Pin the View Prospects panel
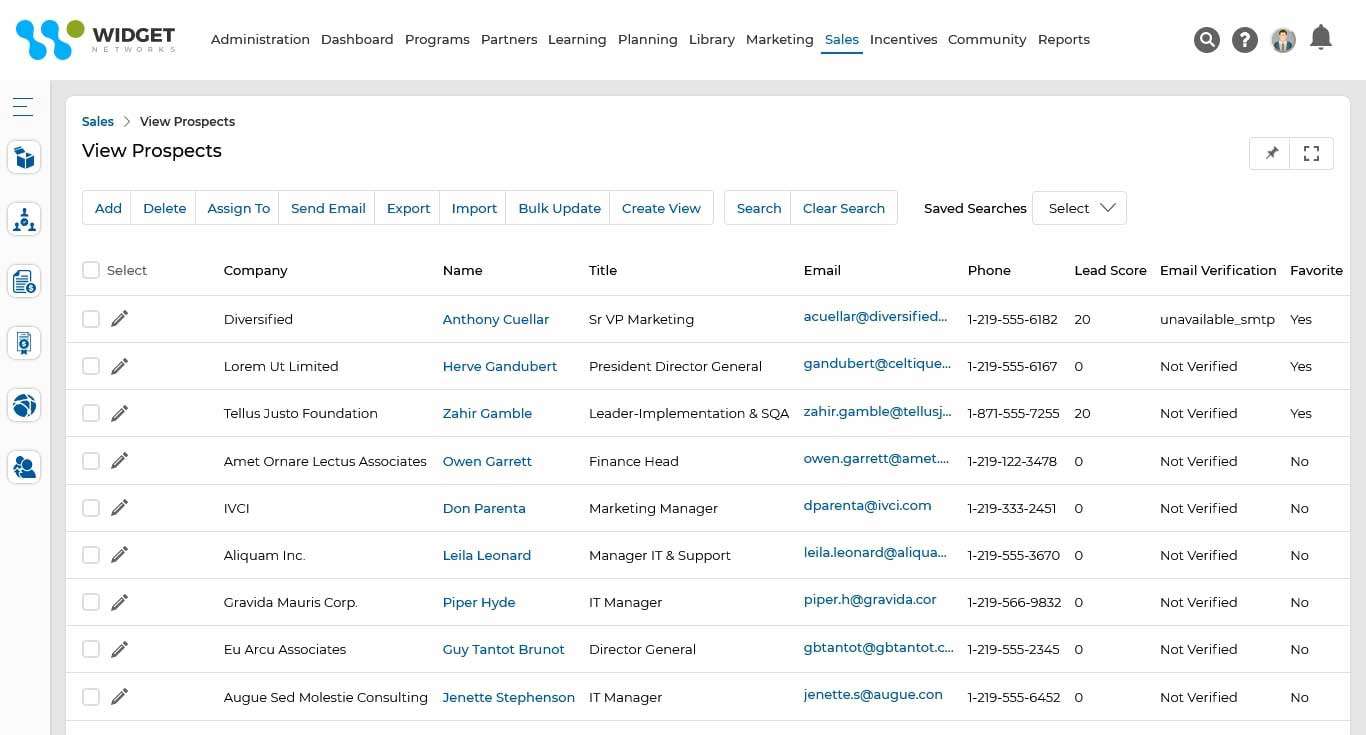This screenshot has width=1366, height=735. (x=1271, y=154)
